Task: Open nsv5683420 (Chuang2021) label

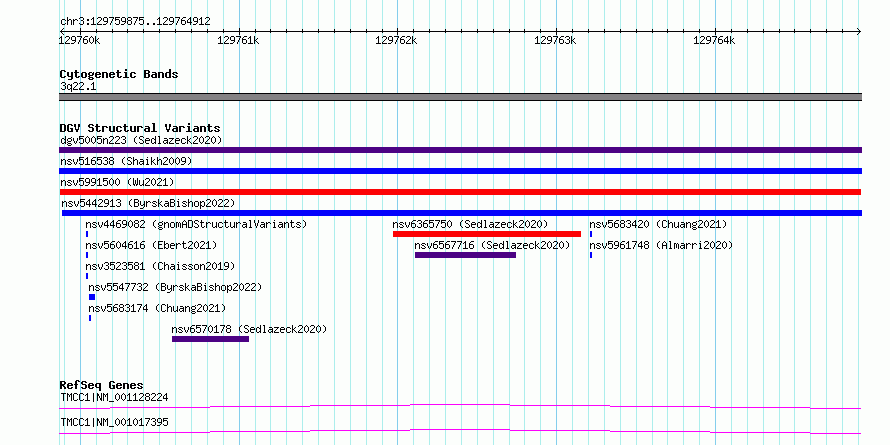Action: 658,224
